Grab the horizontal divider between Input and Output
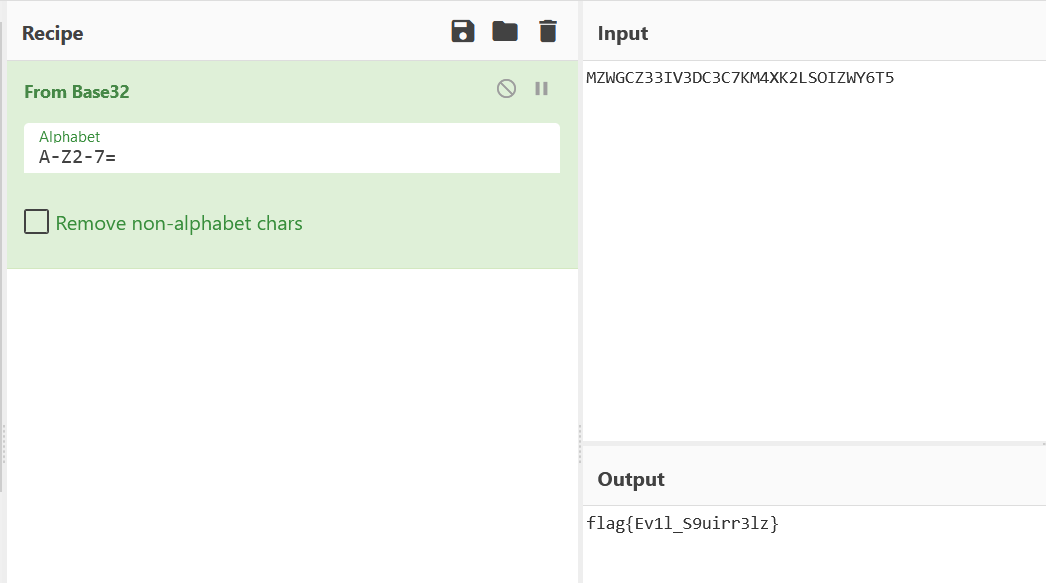The image size is (1046, 583). (x=814, y=442)
